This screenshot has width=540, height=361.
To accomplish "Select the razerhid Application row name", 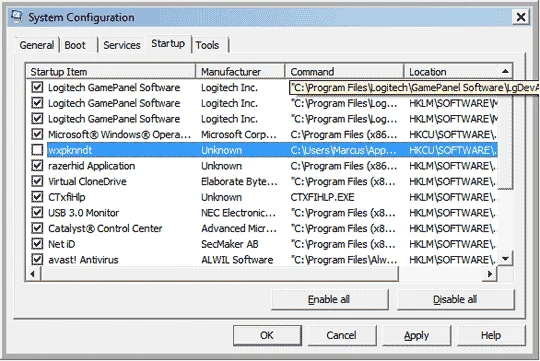I will click(x=92, y=166).
